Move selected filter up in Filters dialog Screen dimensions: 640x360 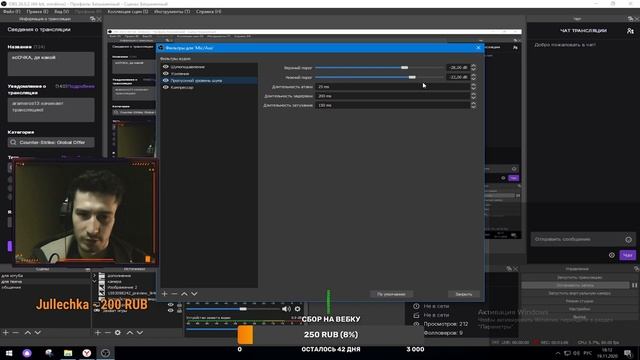(x=184, y=294)
